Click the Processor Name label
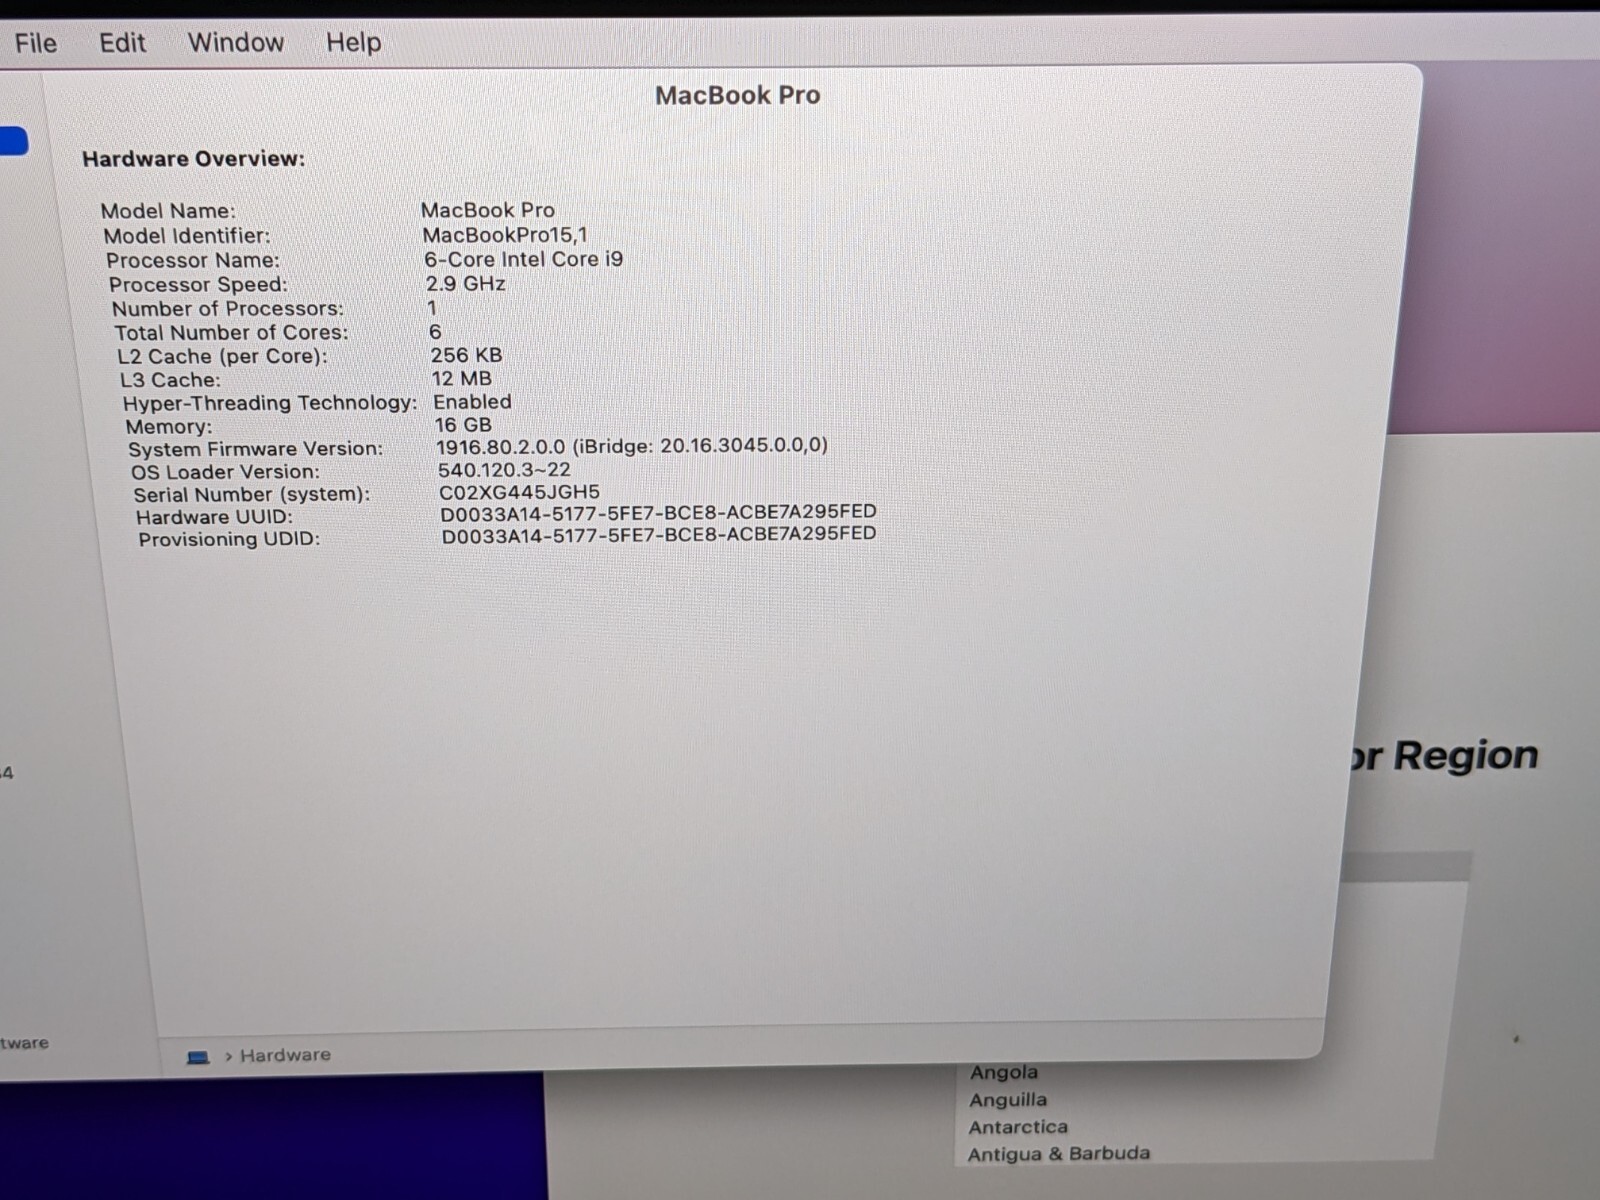Screen dimensions: 1600x1200 [193, 261]
